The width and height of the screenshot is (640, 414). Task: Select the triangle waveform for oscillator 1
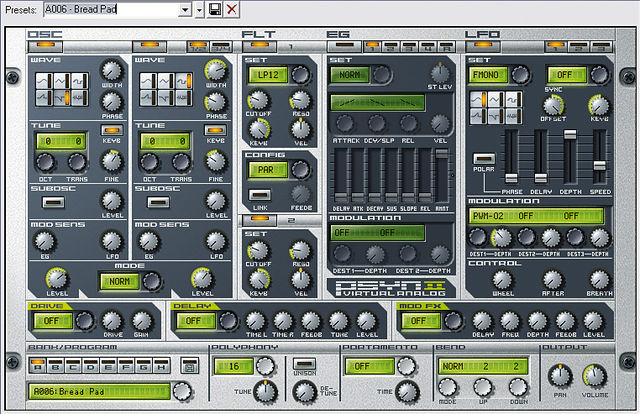point(62,81)
